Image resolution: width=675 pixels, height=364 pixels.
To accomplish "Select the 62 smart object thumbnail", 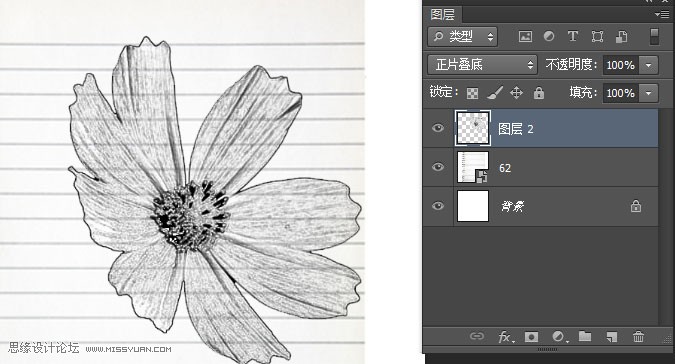I will [x=473, y=167].
